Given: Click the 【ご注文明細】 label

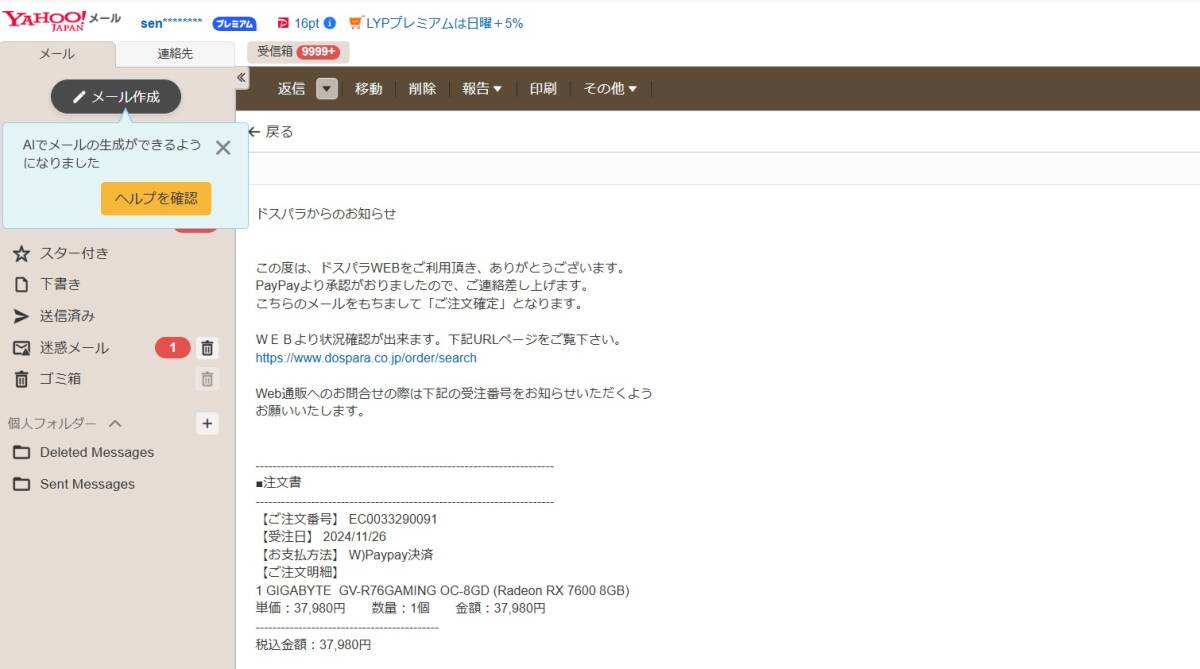Looking at the screenshot, I should click(x=298, y=572).
